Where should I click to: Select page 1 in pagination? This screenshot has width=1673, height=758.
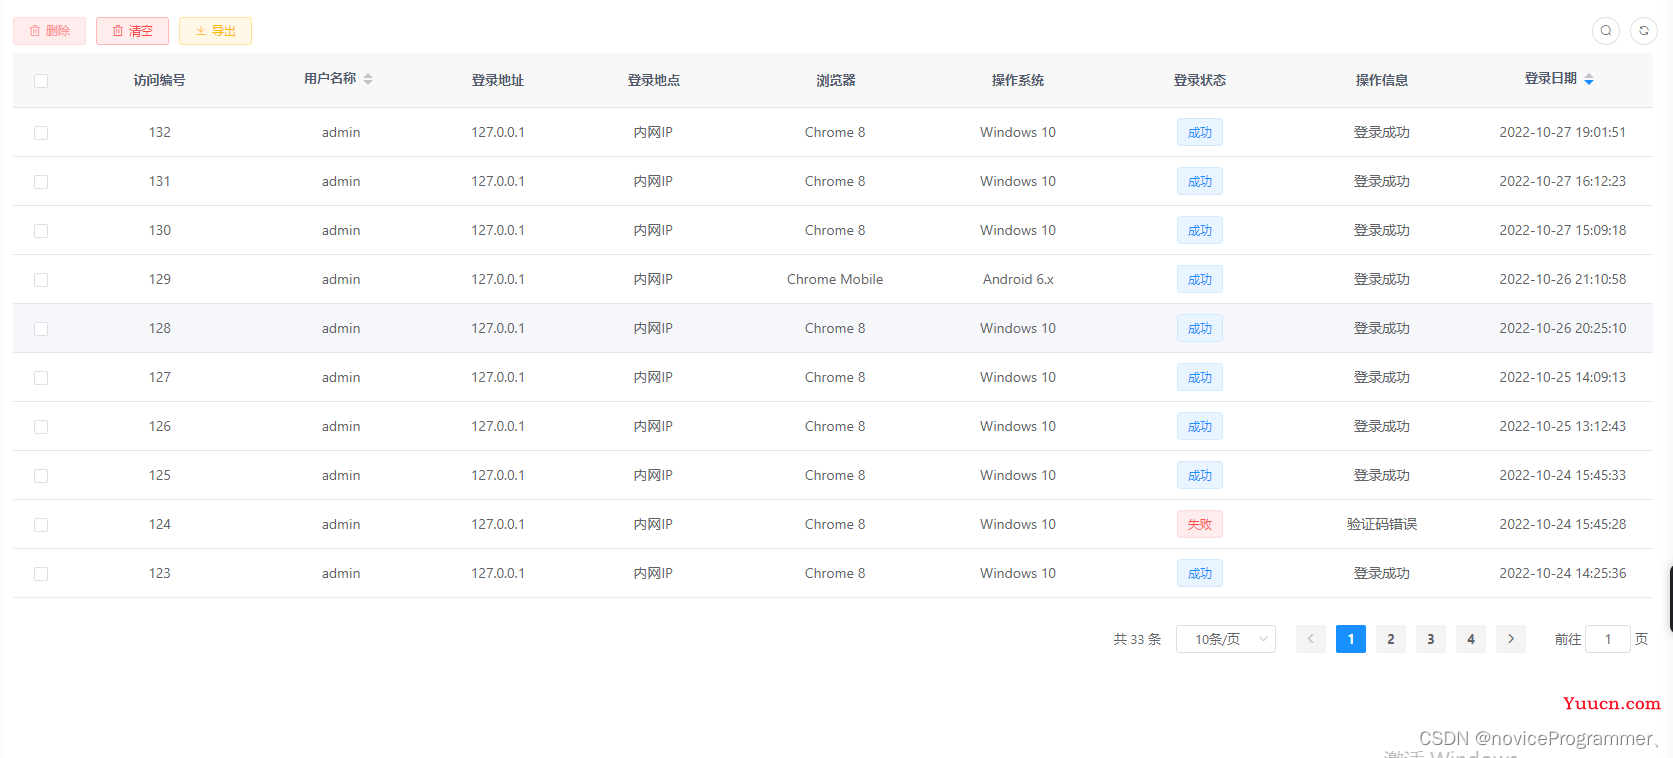pos(1351,639)
